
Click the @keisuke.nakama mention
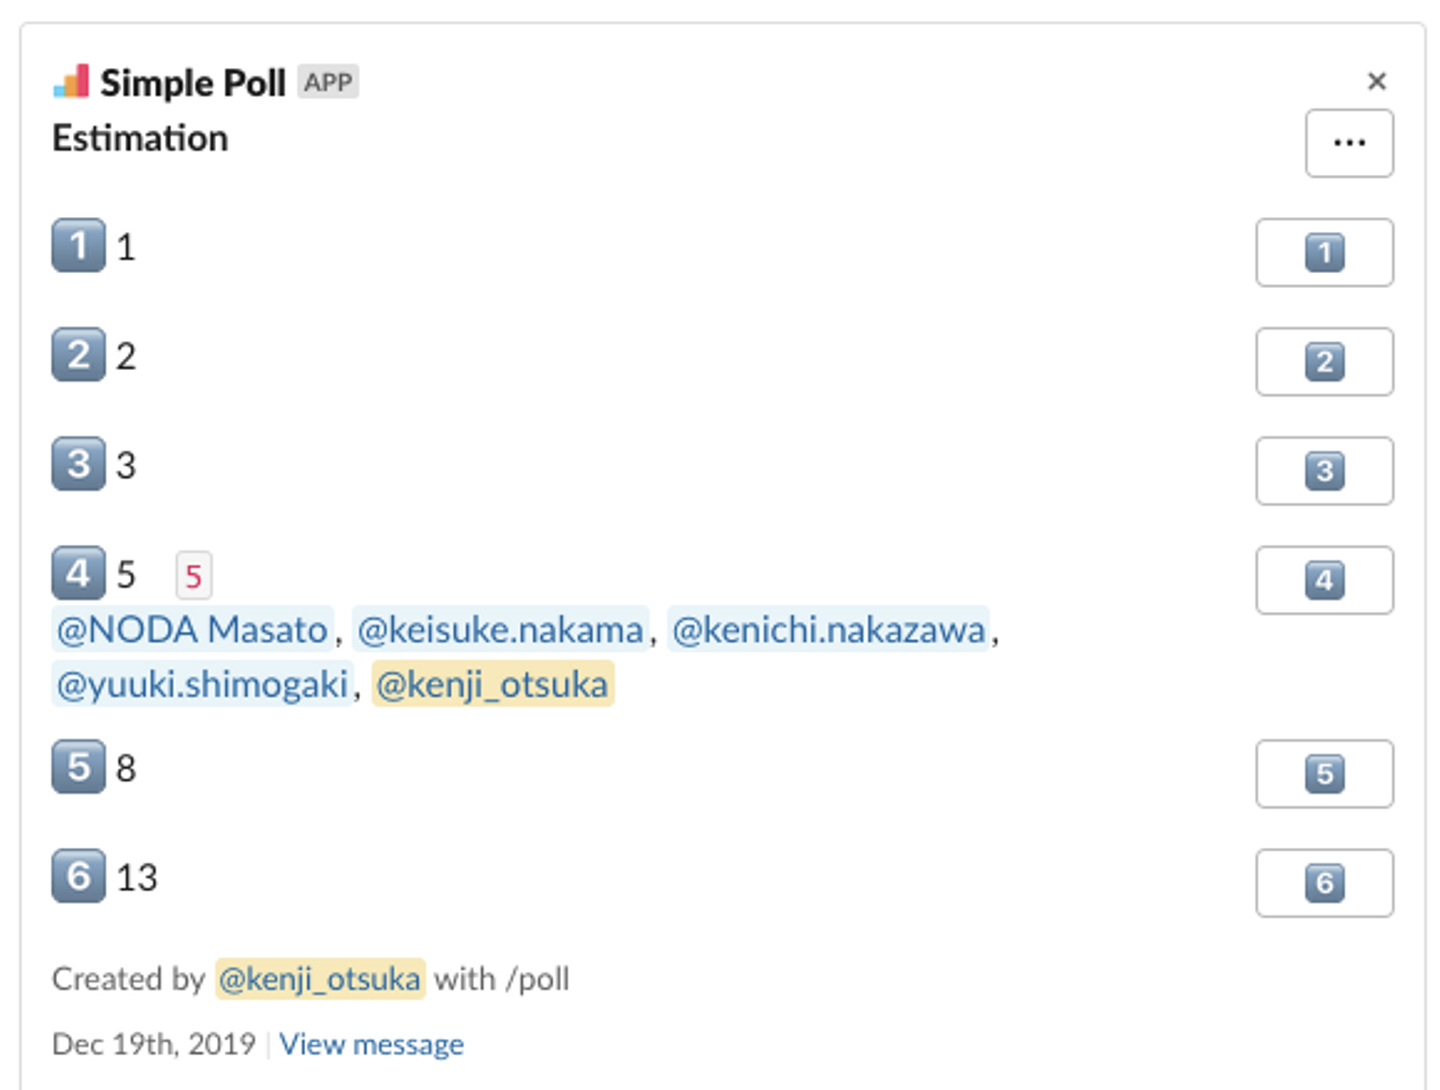pos(500,630)
